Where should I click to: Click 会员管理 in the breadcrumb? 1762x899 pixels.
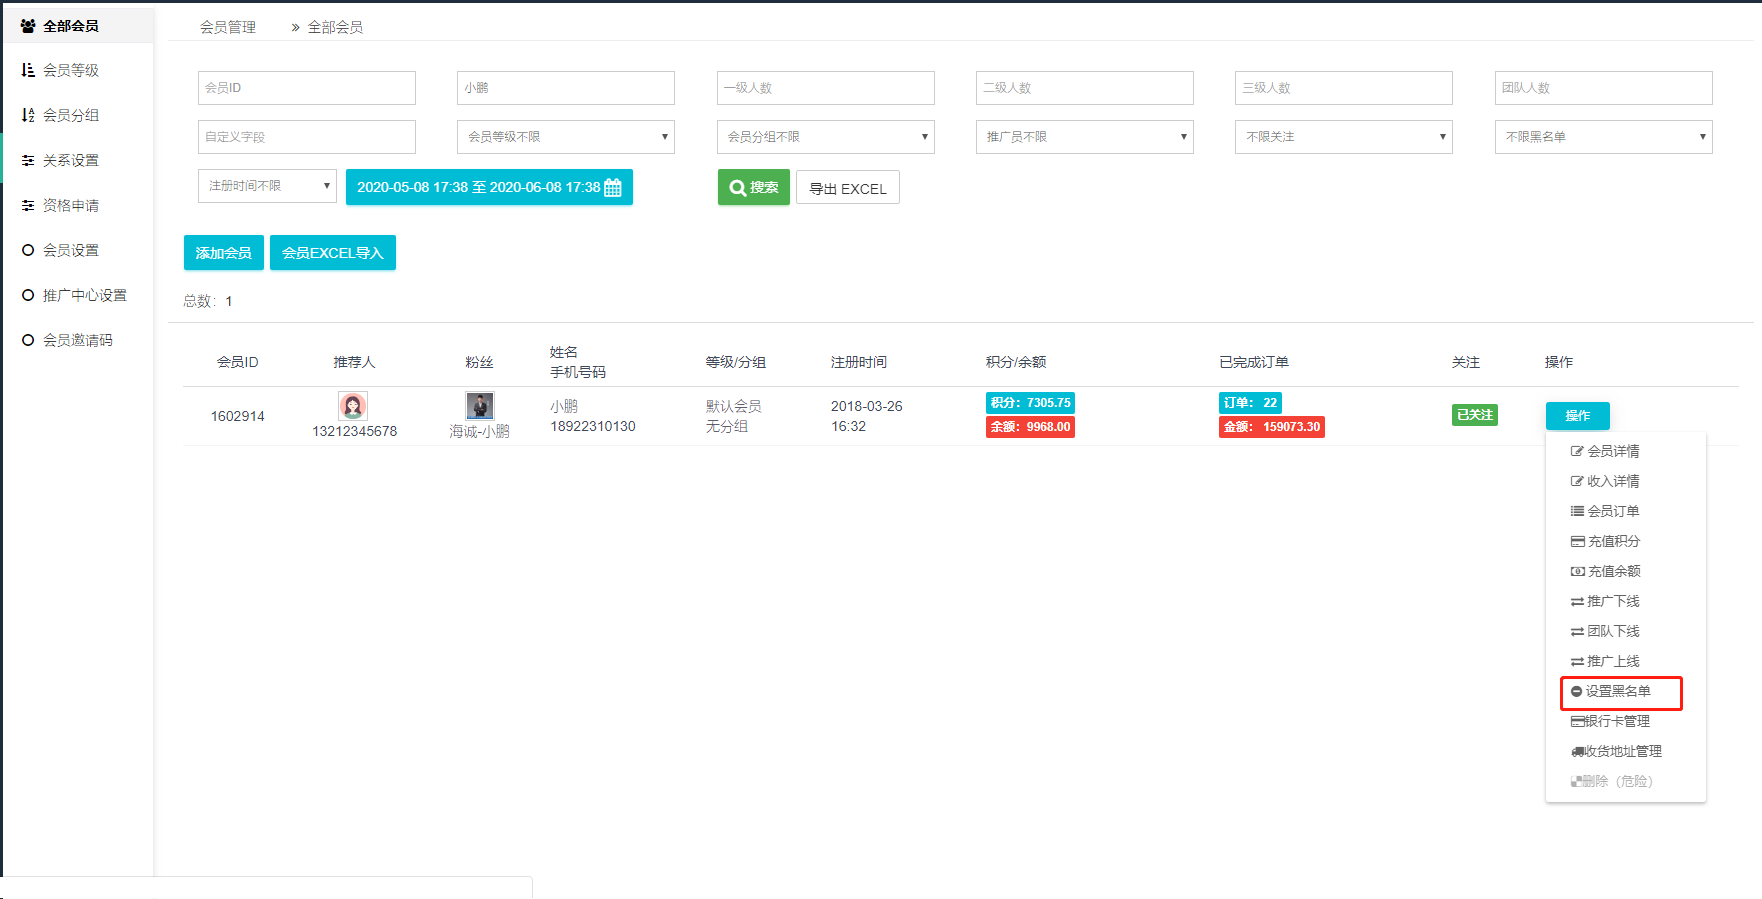[228, 27]
